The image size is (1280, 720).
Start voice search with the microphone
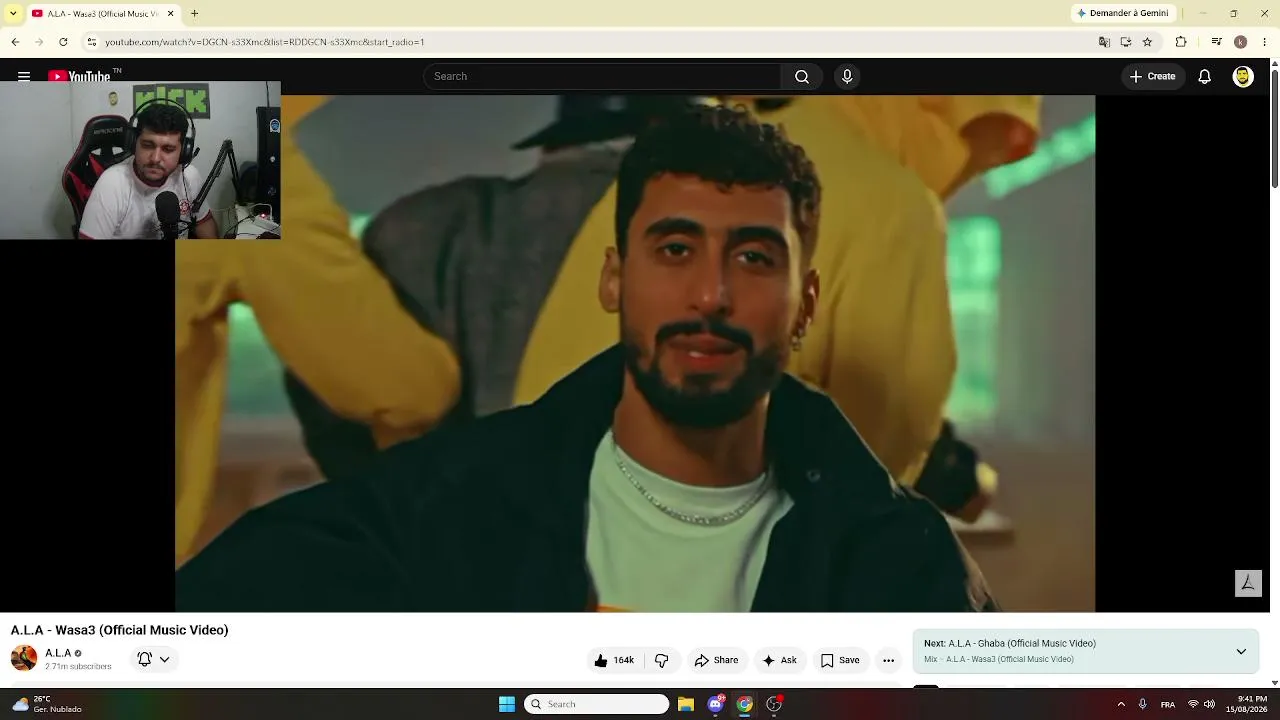coord(847,76)
